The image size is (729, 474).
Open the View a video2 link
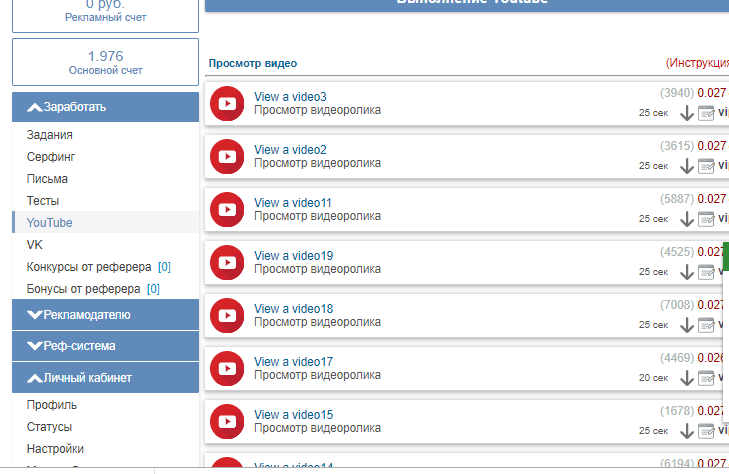click(290, 150)
